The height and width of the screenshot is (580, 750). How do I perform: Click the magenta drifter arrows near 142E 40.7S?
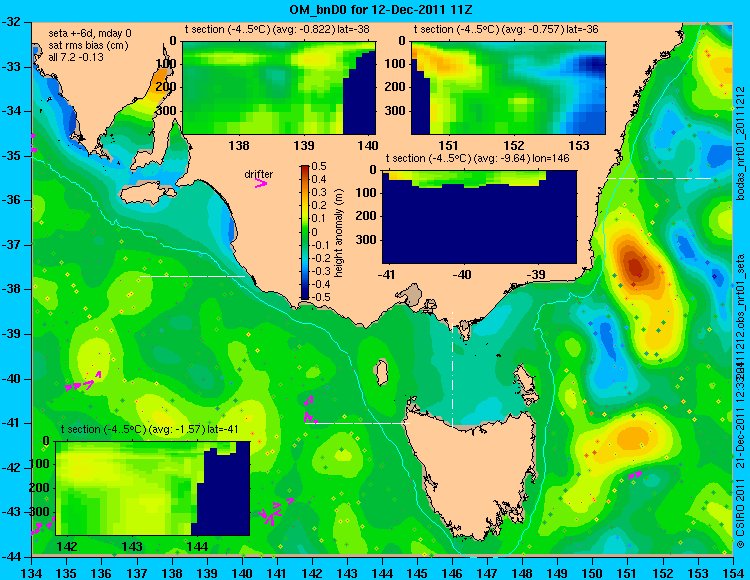[x=309, y=409]
